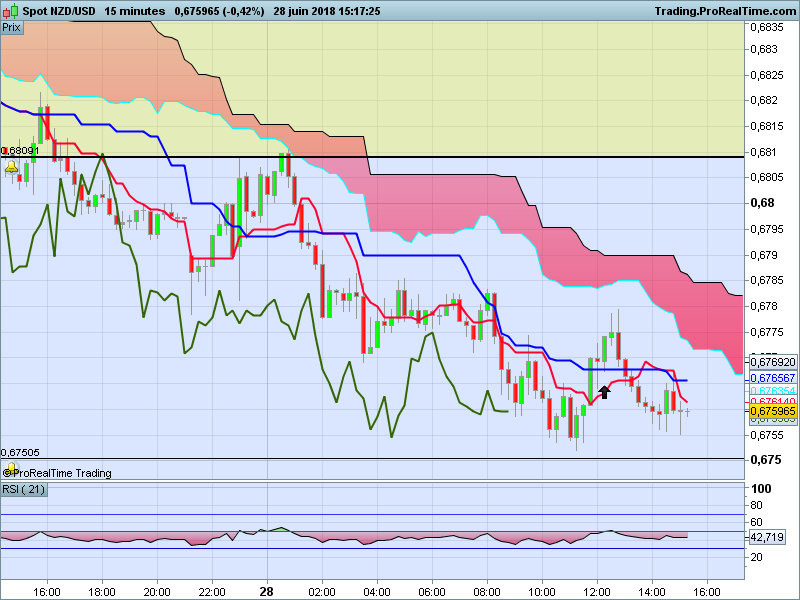Click the 12:00 label on time axis
The width and height of the screenshot is (800, 600).
pyautogui.click(x=596, y=590)
